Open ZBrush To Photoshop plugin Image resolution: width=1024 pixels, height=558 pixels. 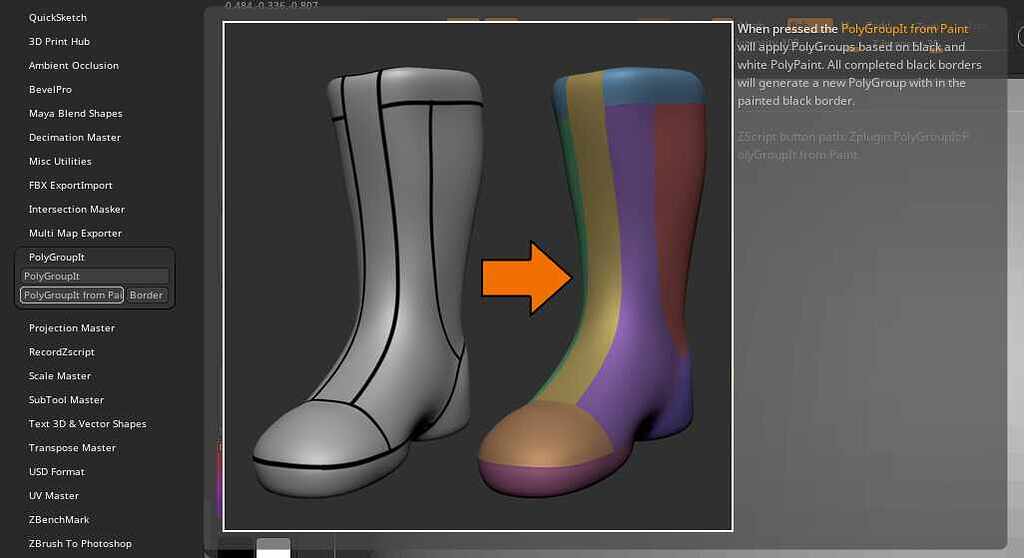(80, 544)
